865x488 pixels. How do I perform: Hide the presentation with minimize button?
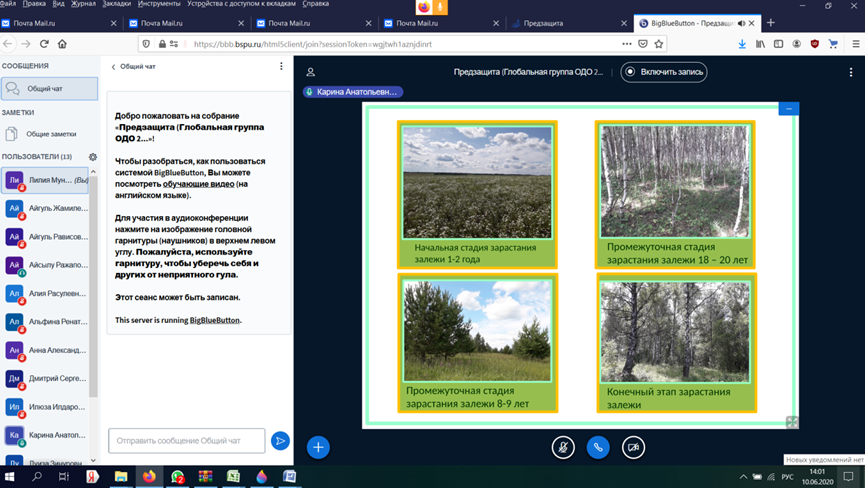pos(788,108)
